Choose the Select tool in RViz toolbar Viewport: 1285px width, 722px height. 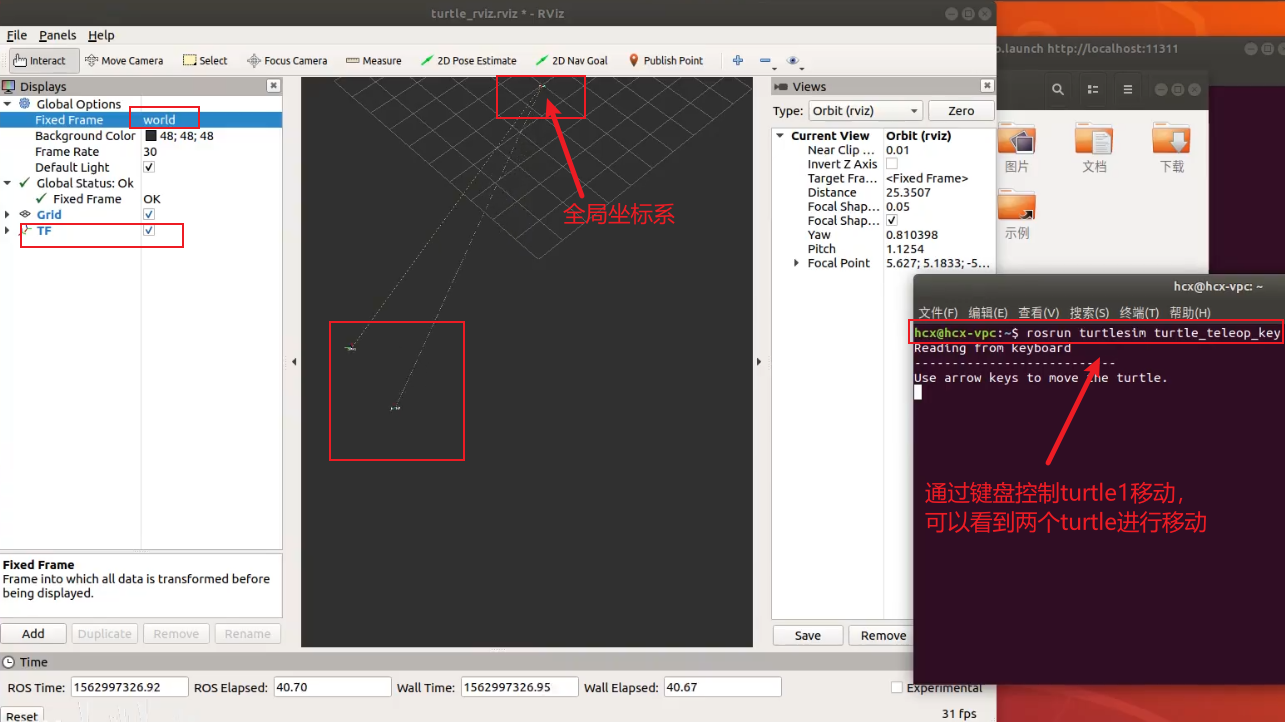[x=205, y=60]
